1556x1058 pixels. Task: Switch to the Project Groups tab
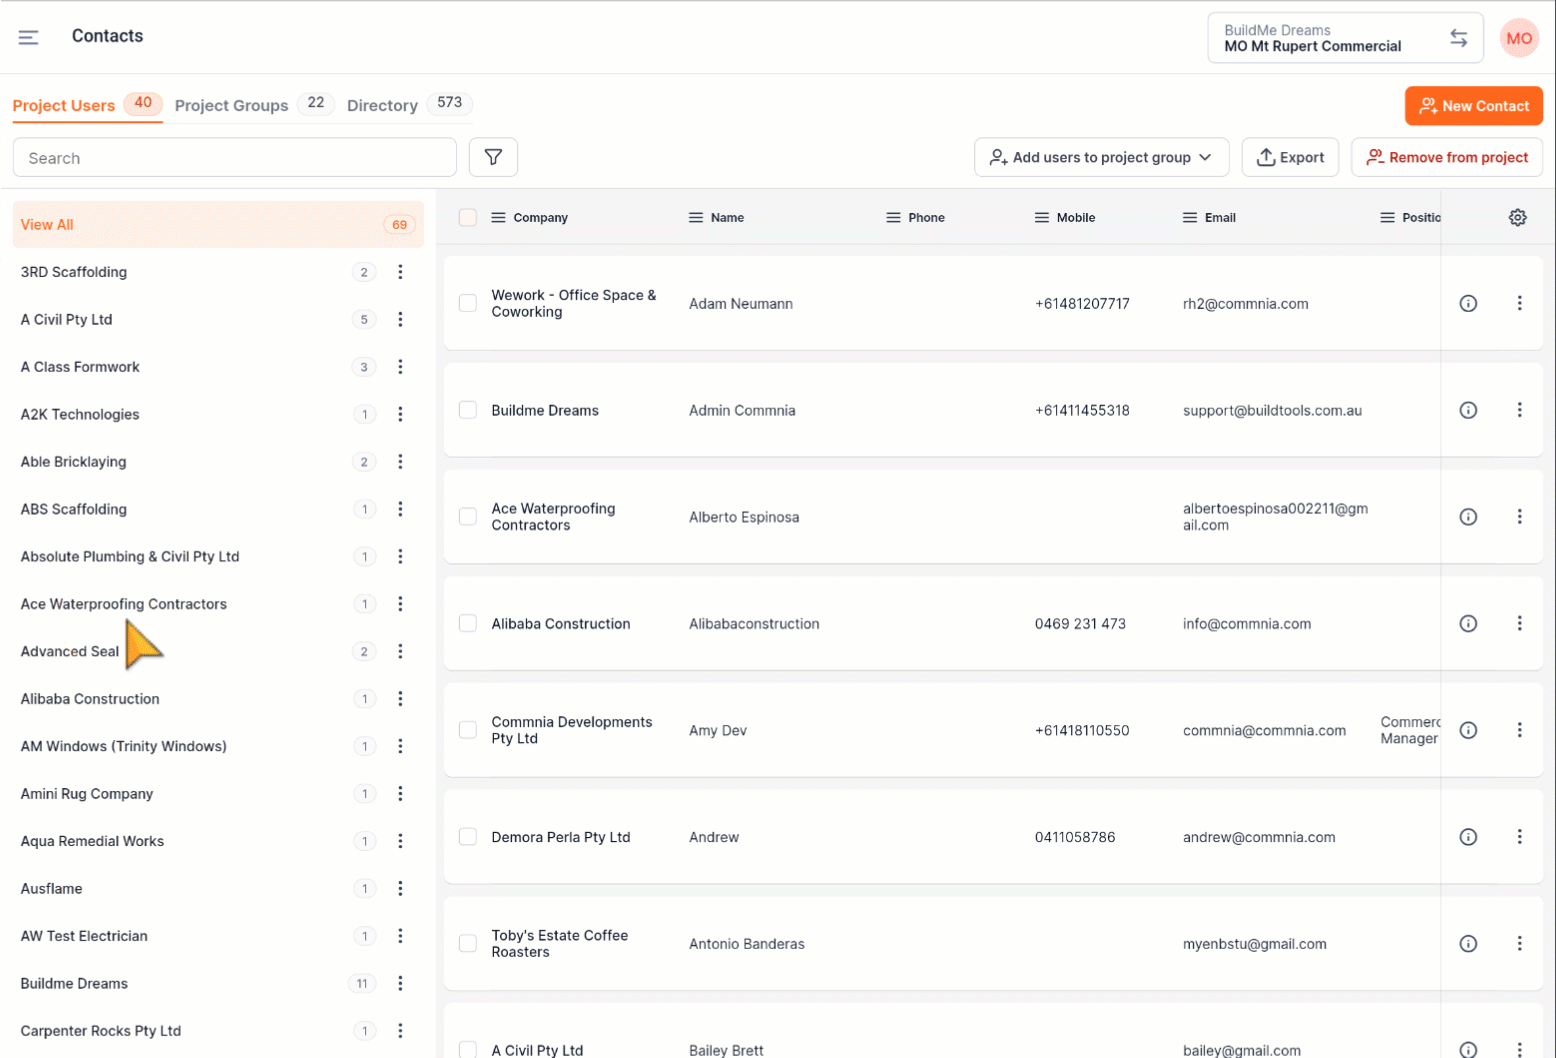click(231, 105)
